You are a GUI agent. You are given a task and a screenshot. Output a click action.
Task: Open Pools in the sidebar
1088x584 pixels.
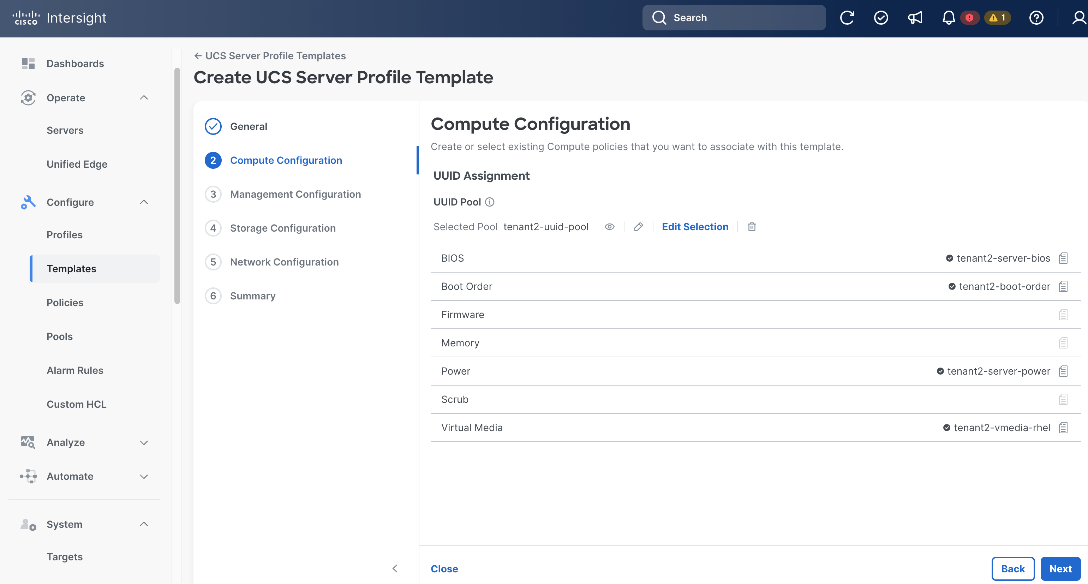tap(60, 336)
